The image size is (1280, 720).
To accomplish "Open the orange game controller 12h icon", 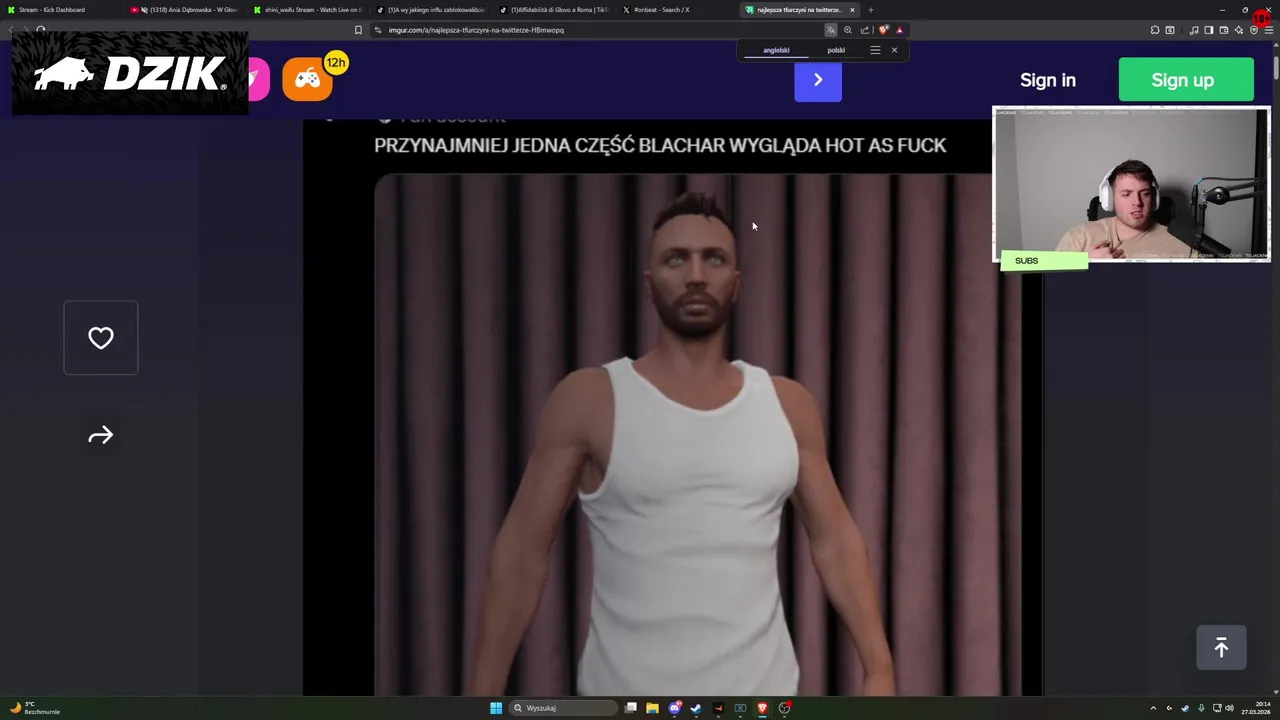I will click(x=308, y=79).
